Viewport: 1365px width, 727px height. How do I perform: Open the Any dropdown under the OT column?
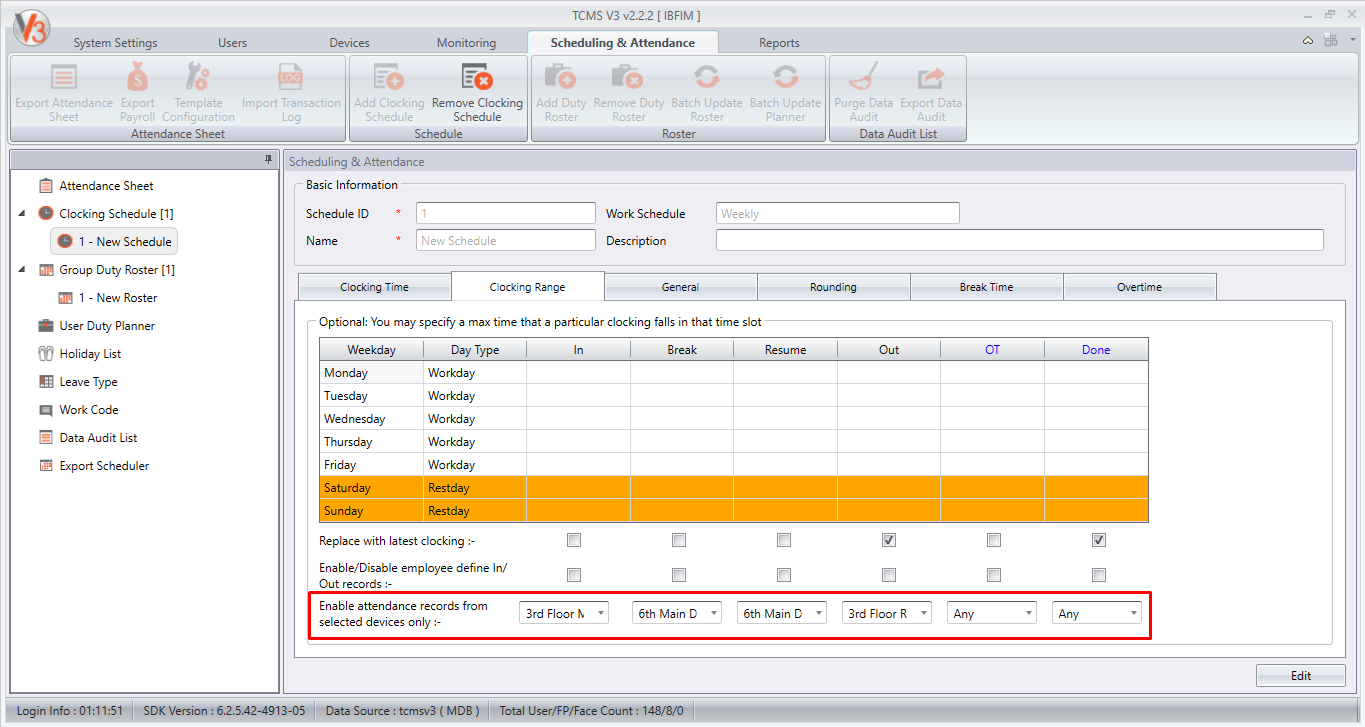pyautogui.click(x=992, y=613)
